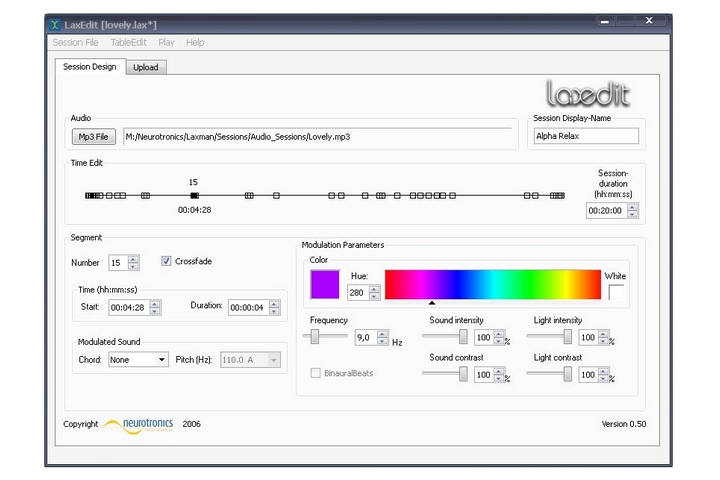This screenshot has height=480, width=720.
Task: Disable the Crossfade checkbox
Action: pos(166,262)
